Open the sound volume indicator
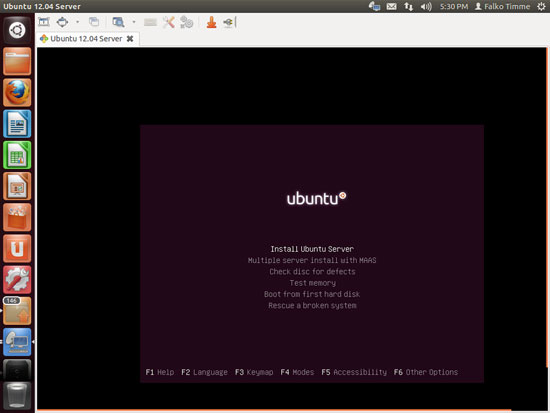The image size is (550, 413). point(426,6)
